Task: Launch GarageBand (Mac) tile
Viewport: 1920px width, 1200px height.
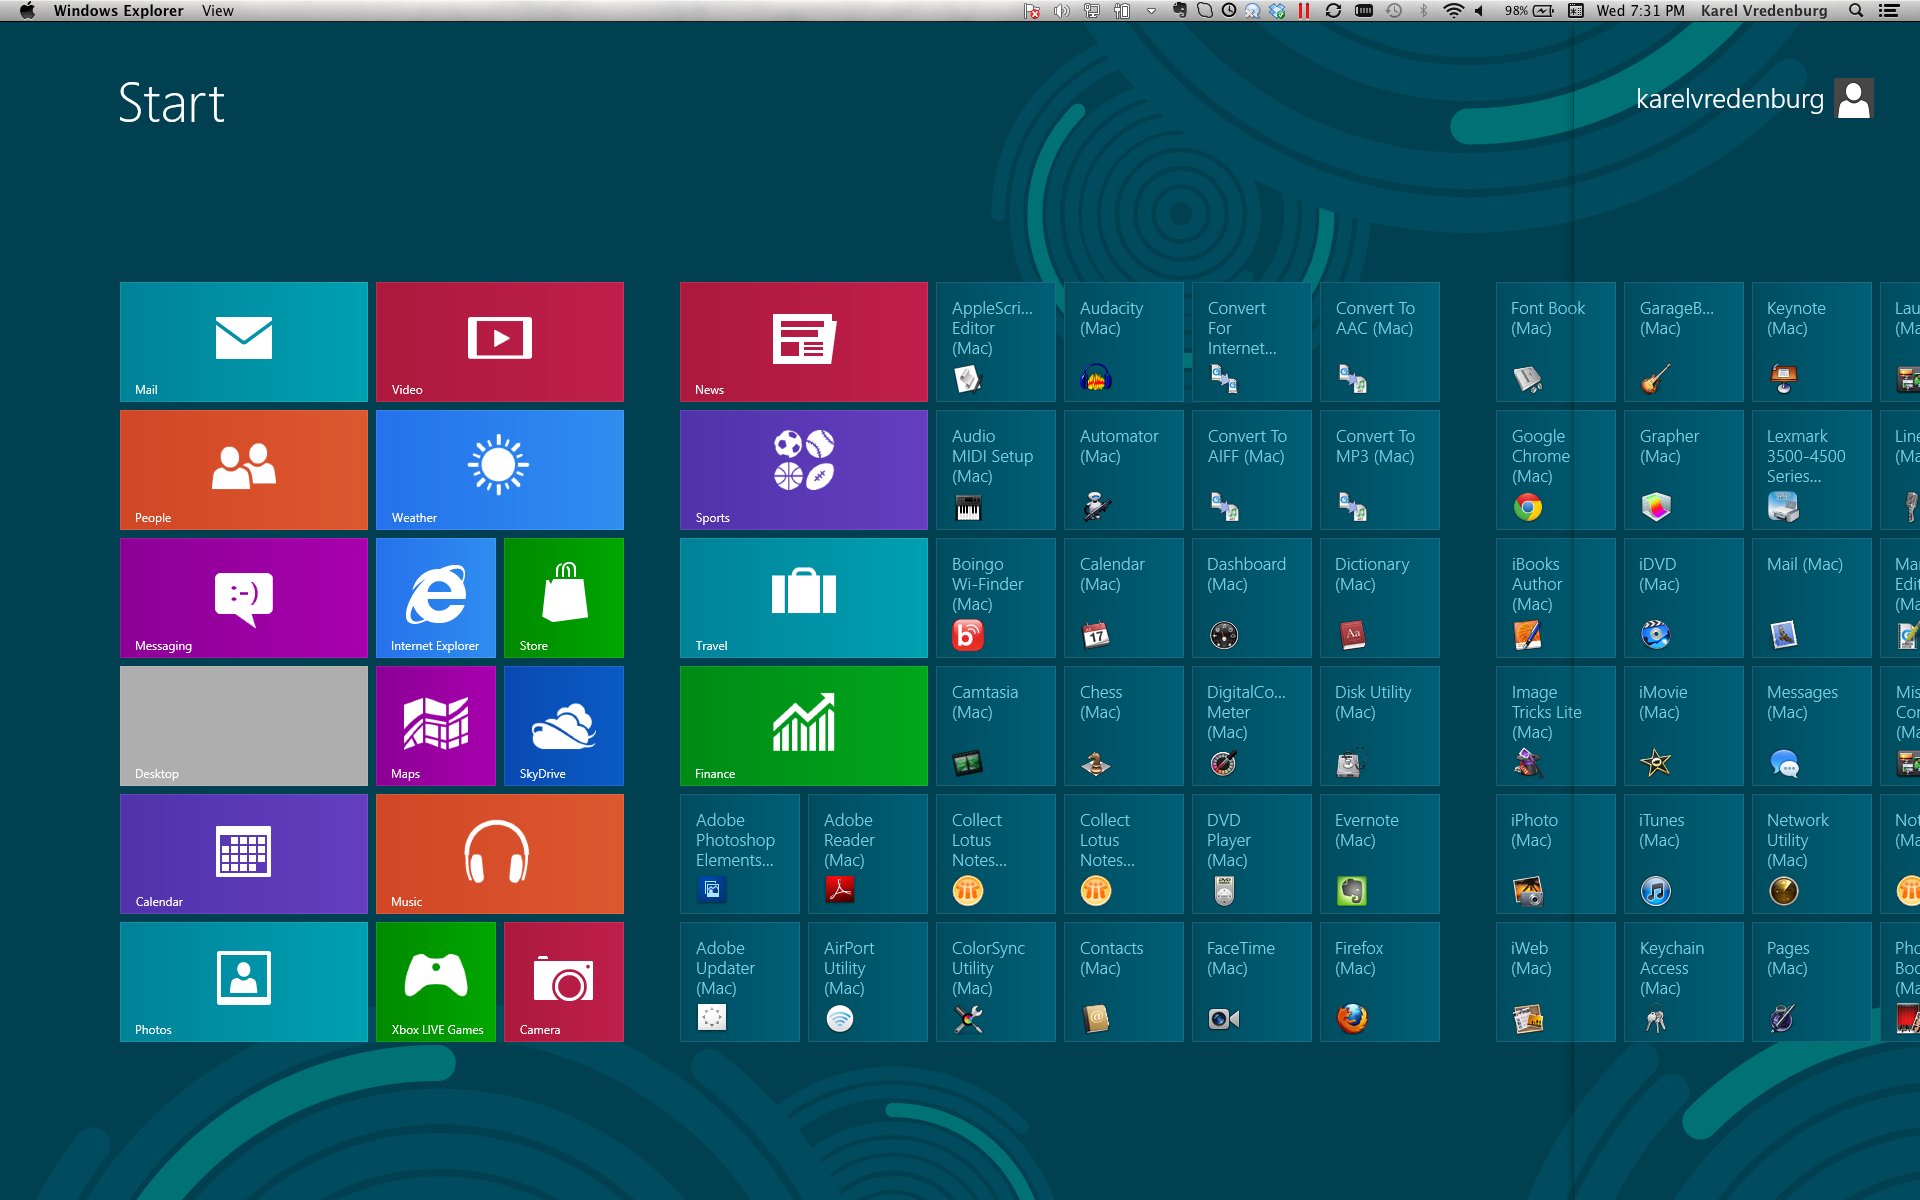Action: (1684, 342)
